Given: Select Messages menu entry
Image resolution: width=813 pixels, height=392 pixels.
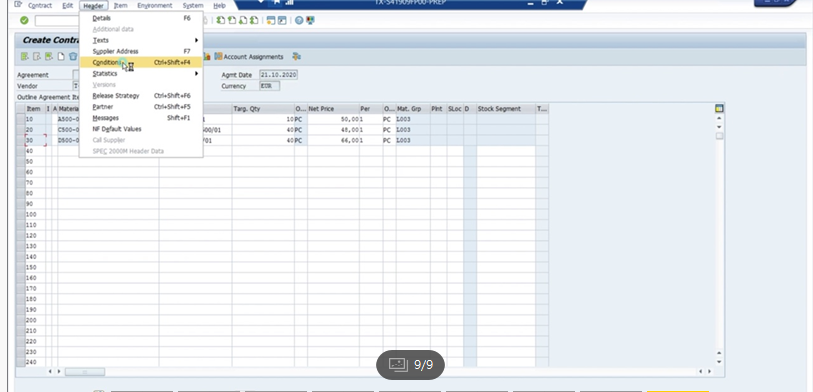Looking at the screenshot, I should point(141,118).
